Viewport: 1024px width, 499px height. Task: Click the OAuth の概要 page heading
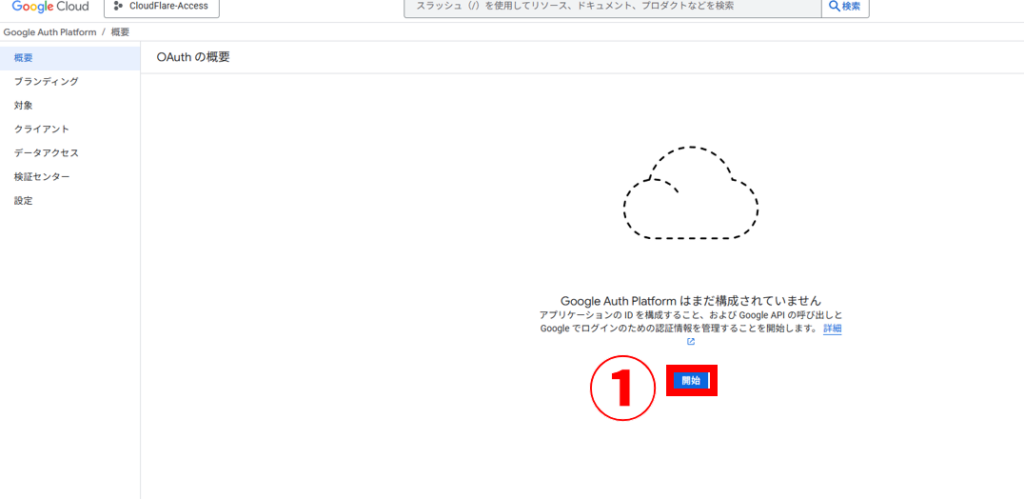click(x=193, y=57)
